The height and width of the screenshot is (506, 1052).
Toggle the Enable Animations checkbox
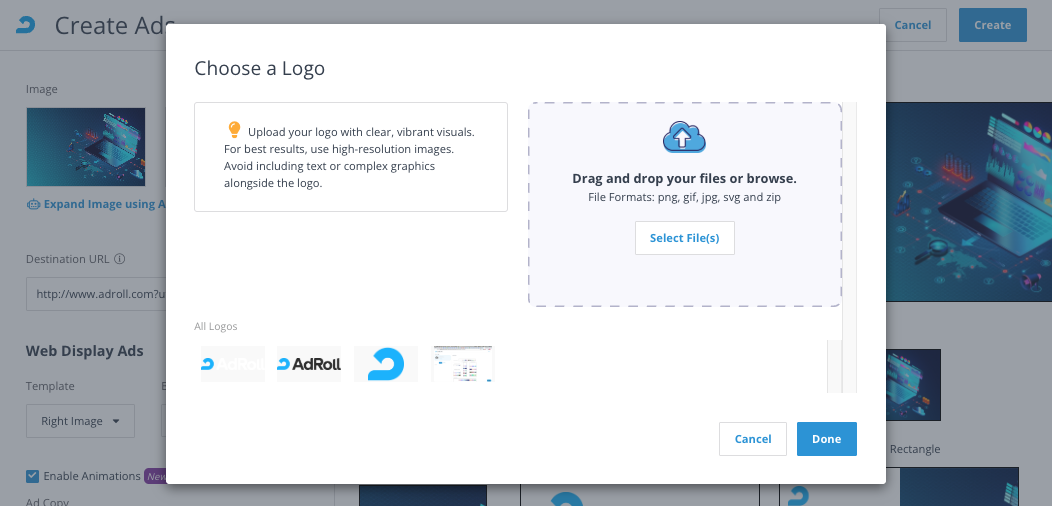click(x=33, y=476)
